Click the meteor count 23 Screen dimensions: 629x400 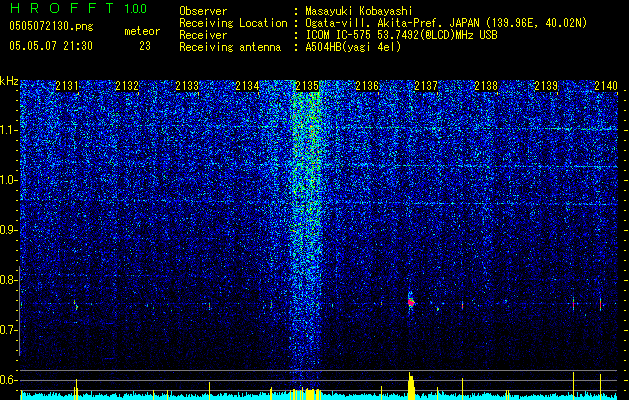pos(145,46)
